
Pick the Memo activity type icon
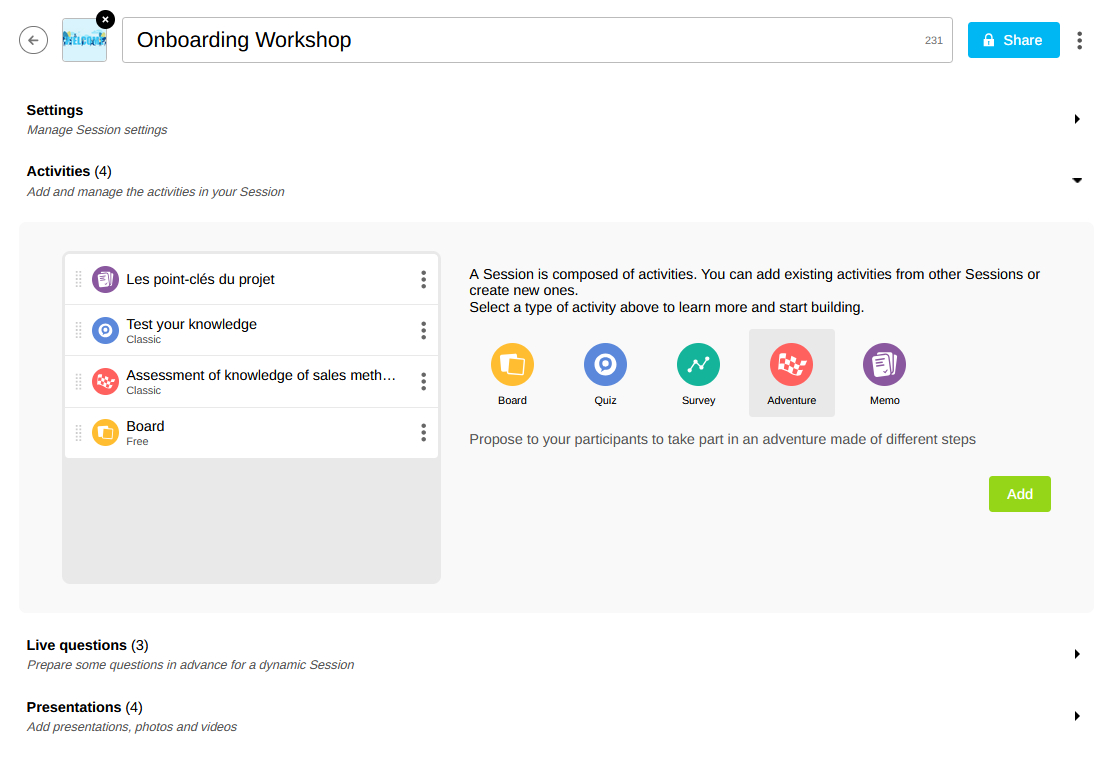[884, 365]
